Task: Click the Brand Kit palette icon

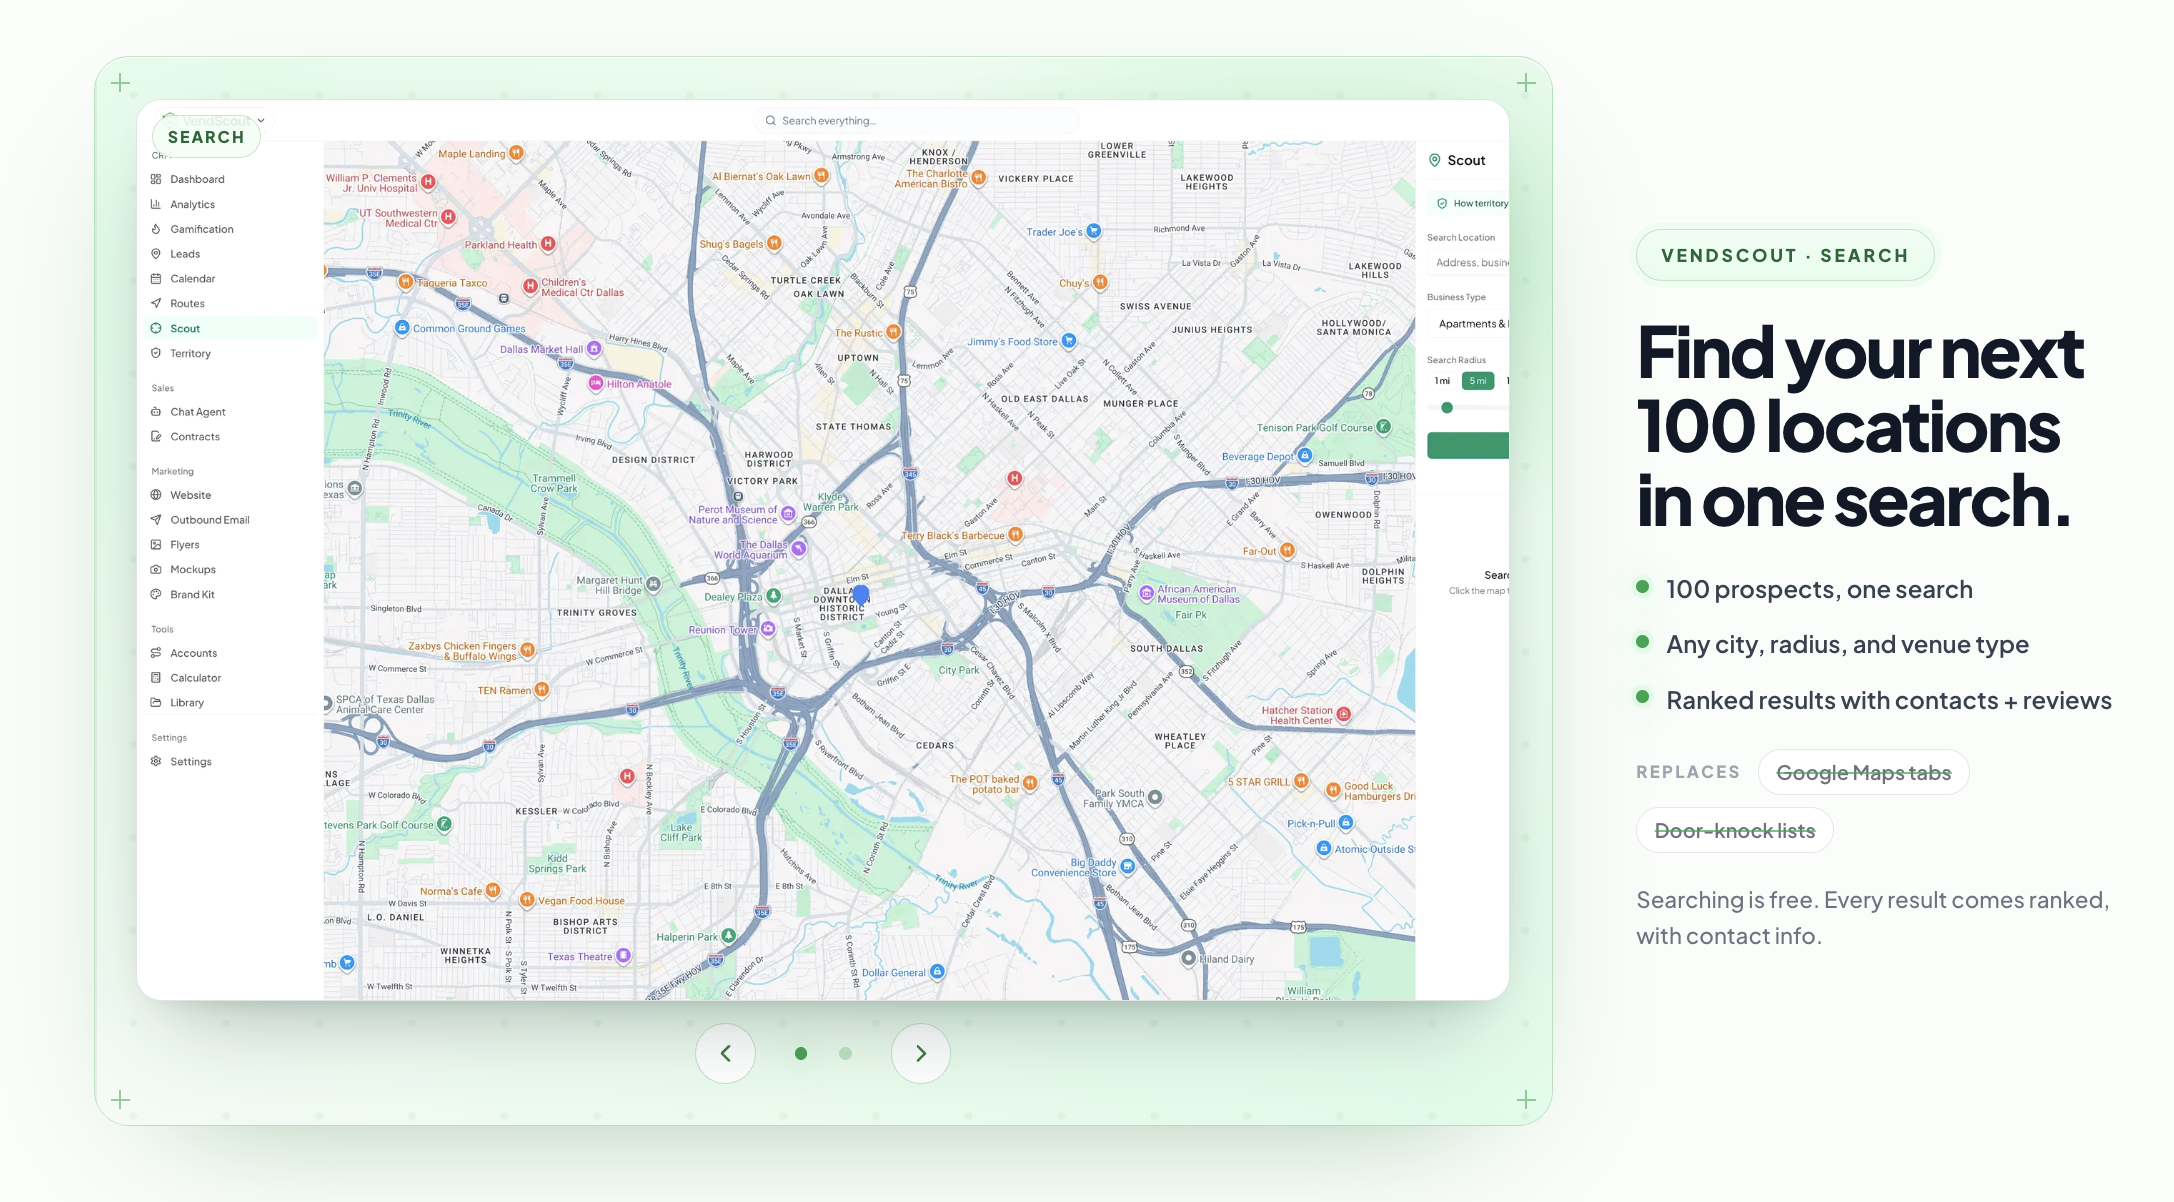Action: point(156,594)
